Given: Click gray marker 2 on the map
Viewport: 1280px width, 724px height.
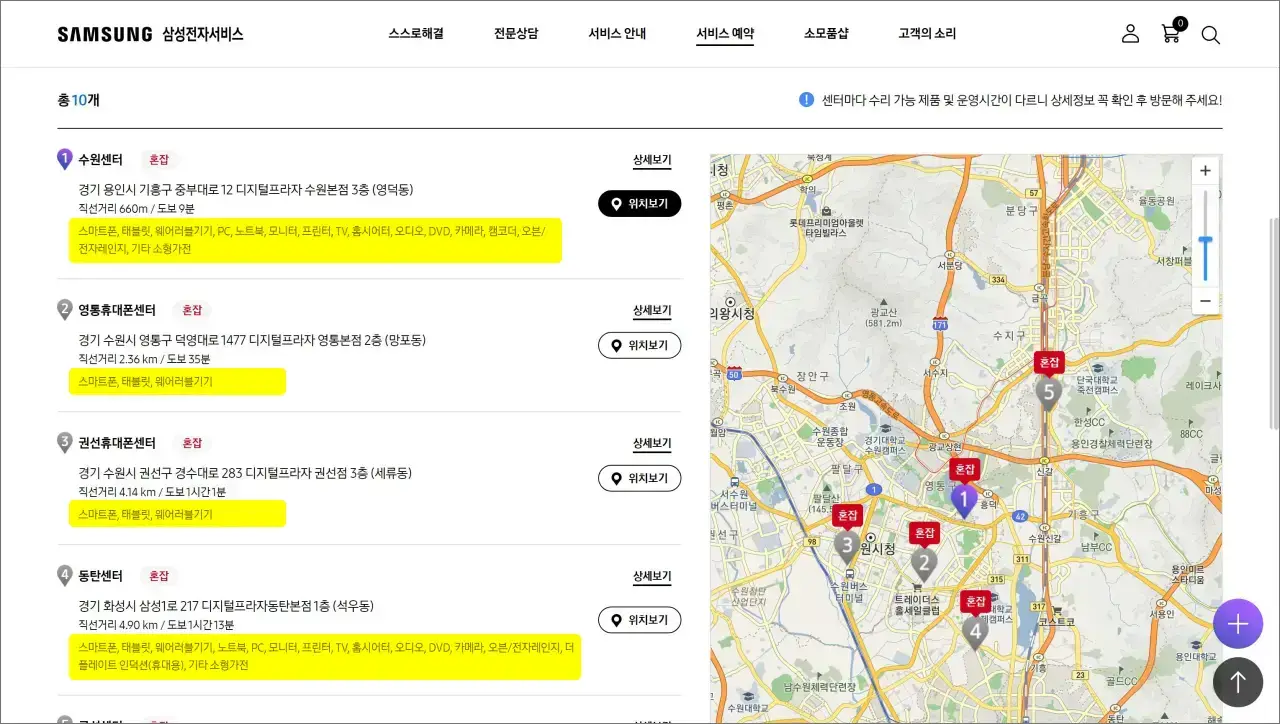Looking at the screenshot, I should [924, 565].
